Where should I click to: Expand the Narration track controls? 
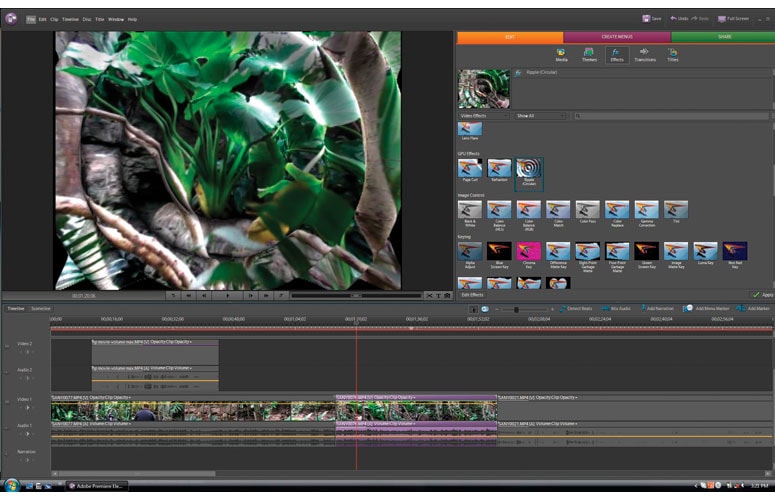click(27, 460)
